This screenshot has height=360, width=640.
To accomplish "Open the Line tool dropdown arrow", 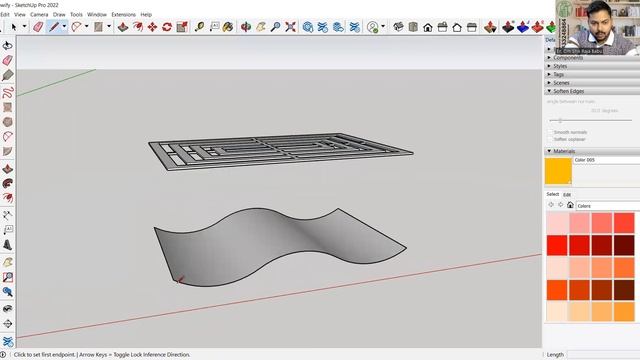I will [x=64, y=27].
